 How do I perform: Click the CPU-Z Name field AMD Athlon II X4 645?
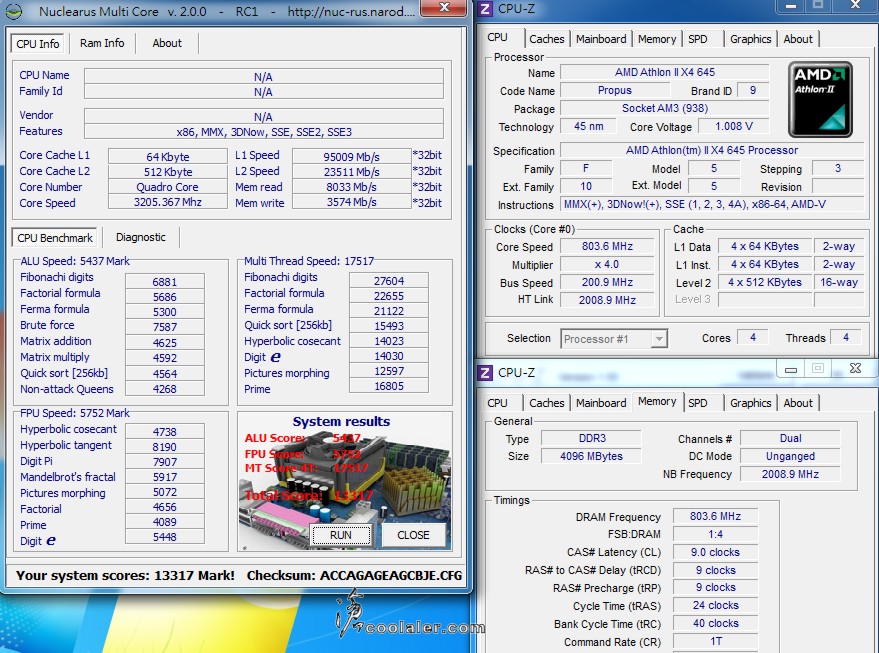pos(664,72)
